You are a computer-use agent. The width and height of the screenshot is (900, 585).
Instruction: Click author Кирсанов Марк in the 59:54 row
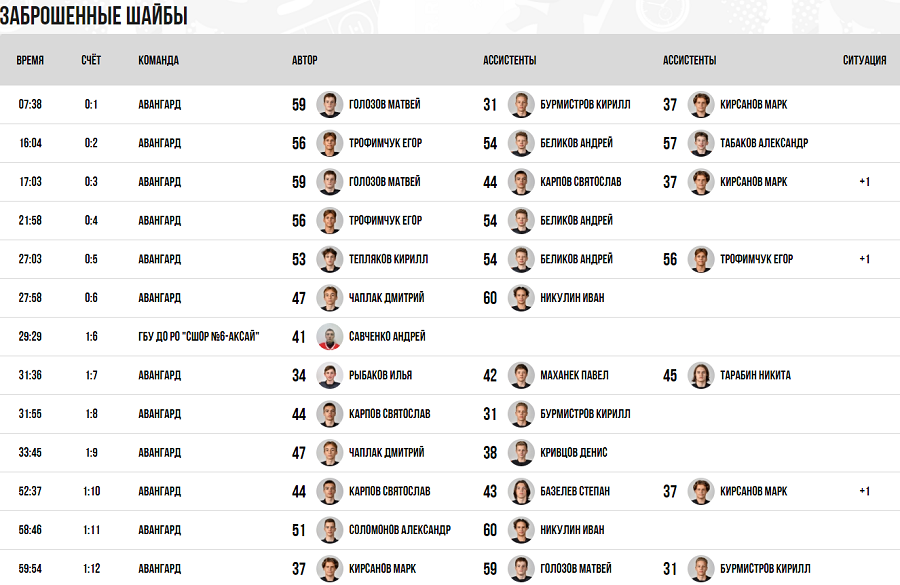pos(382,569)
